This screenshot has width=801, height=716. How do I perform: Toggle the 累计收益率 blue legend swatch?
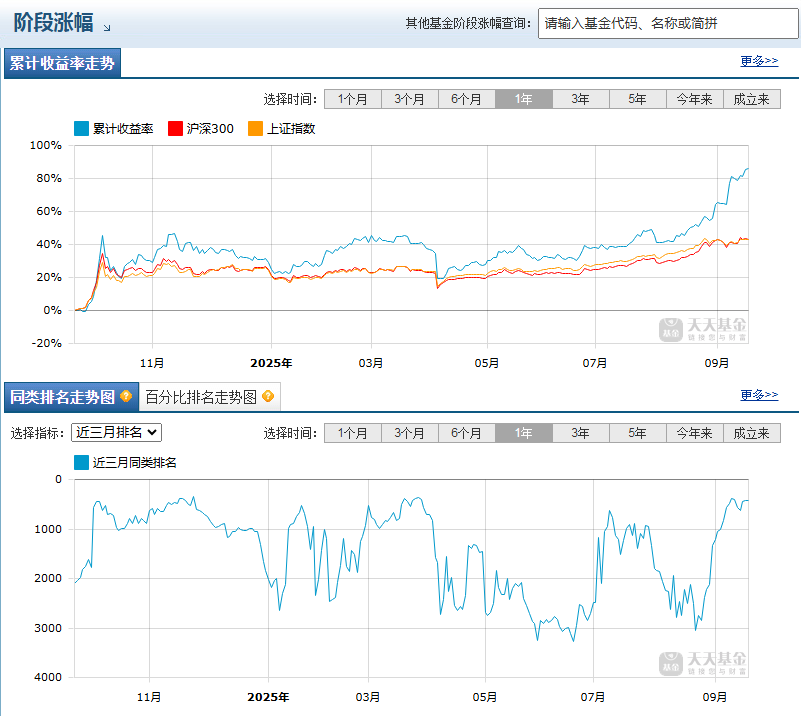point(82,129)
